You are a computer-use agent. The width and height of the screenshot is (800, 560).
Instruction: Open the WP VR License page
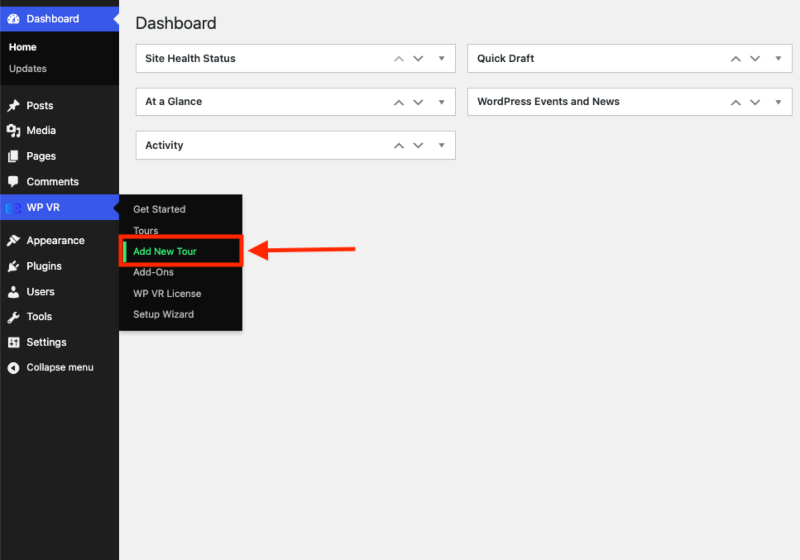(x=167, y=294)
